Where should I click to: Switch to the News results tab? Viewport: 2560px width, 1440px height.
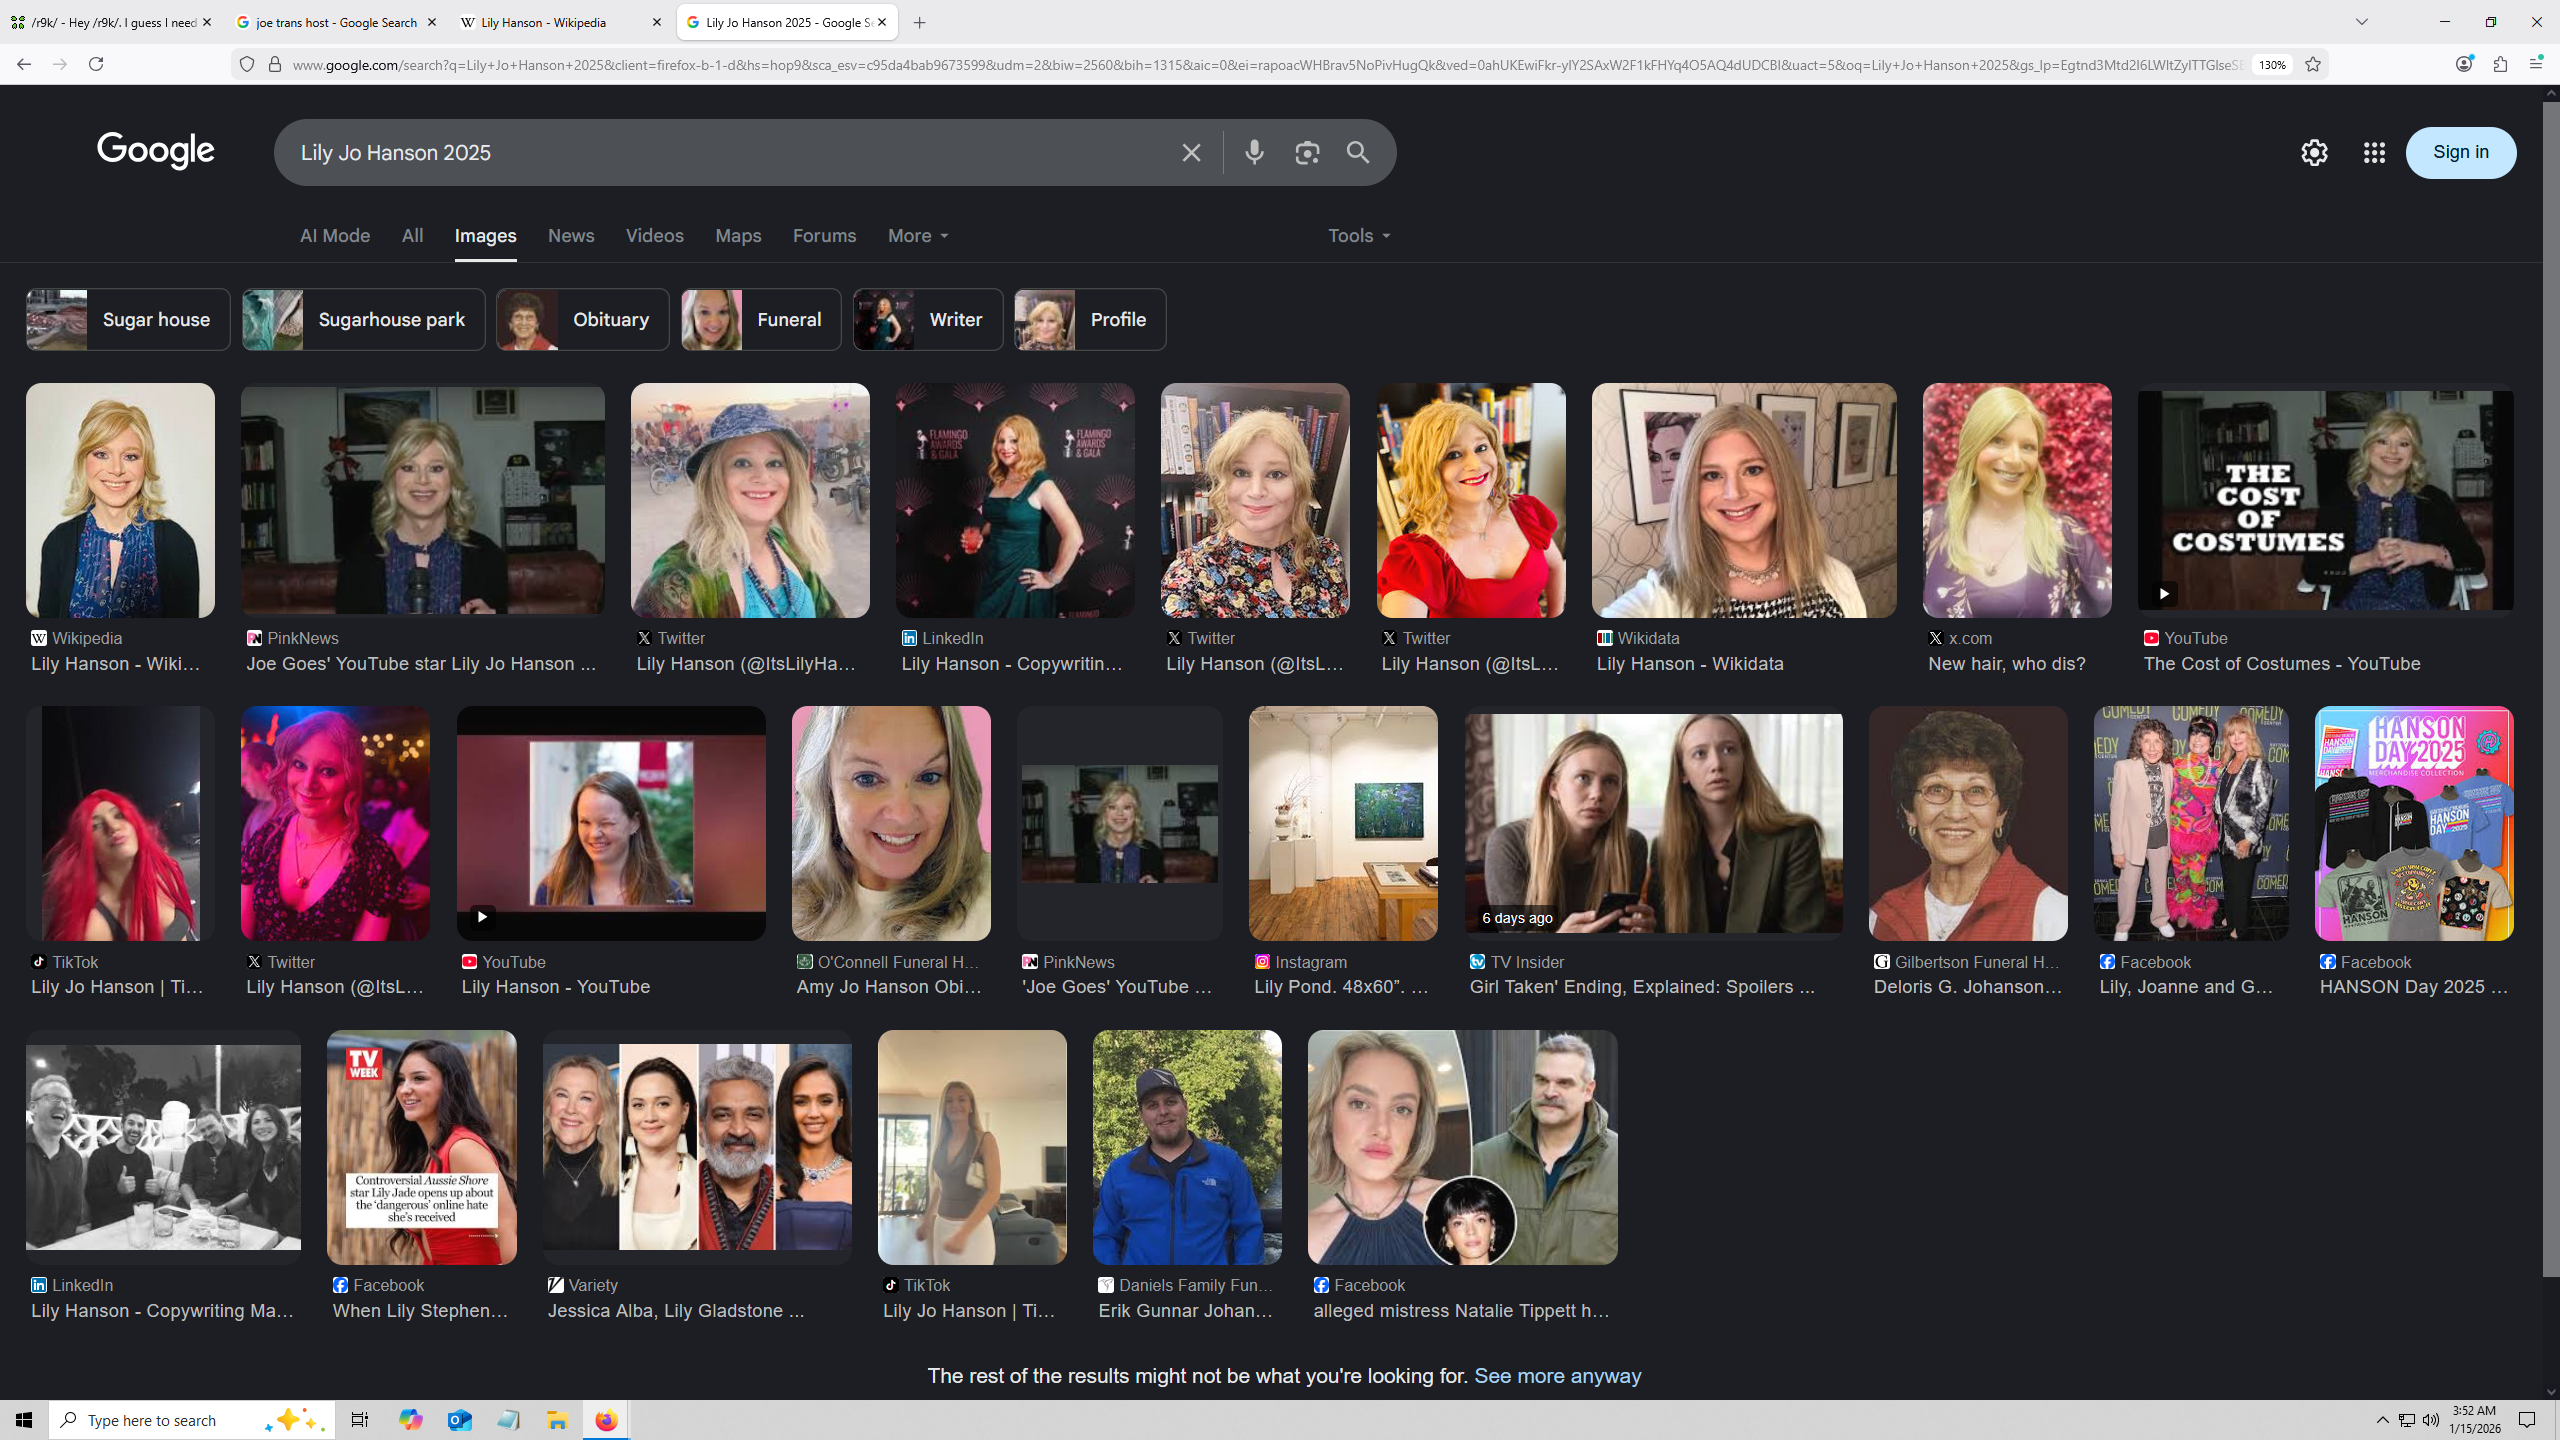point(570,236)
